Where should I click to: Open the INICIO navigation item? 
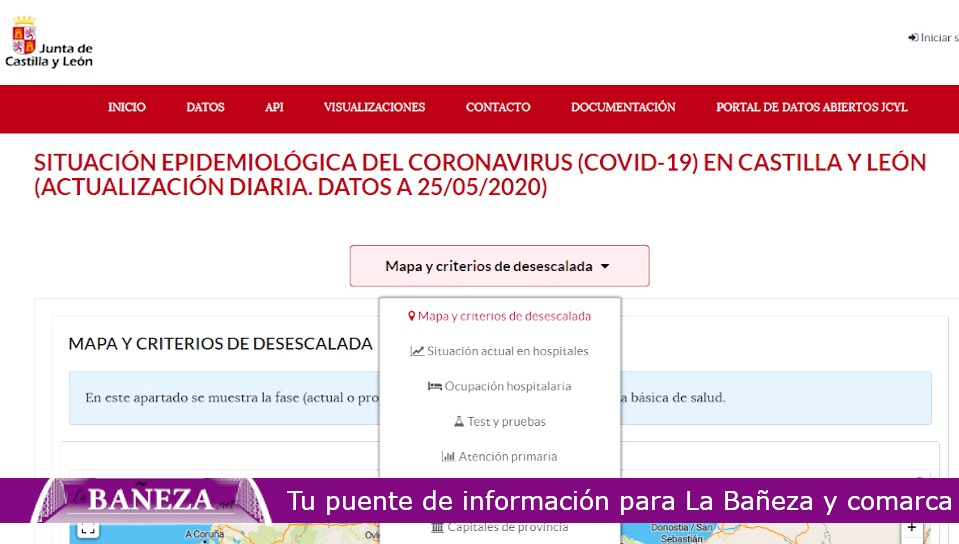click(127, 107)
